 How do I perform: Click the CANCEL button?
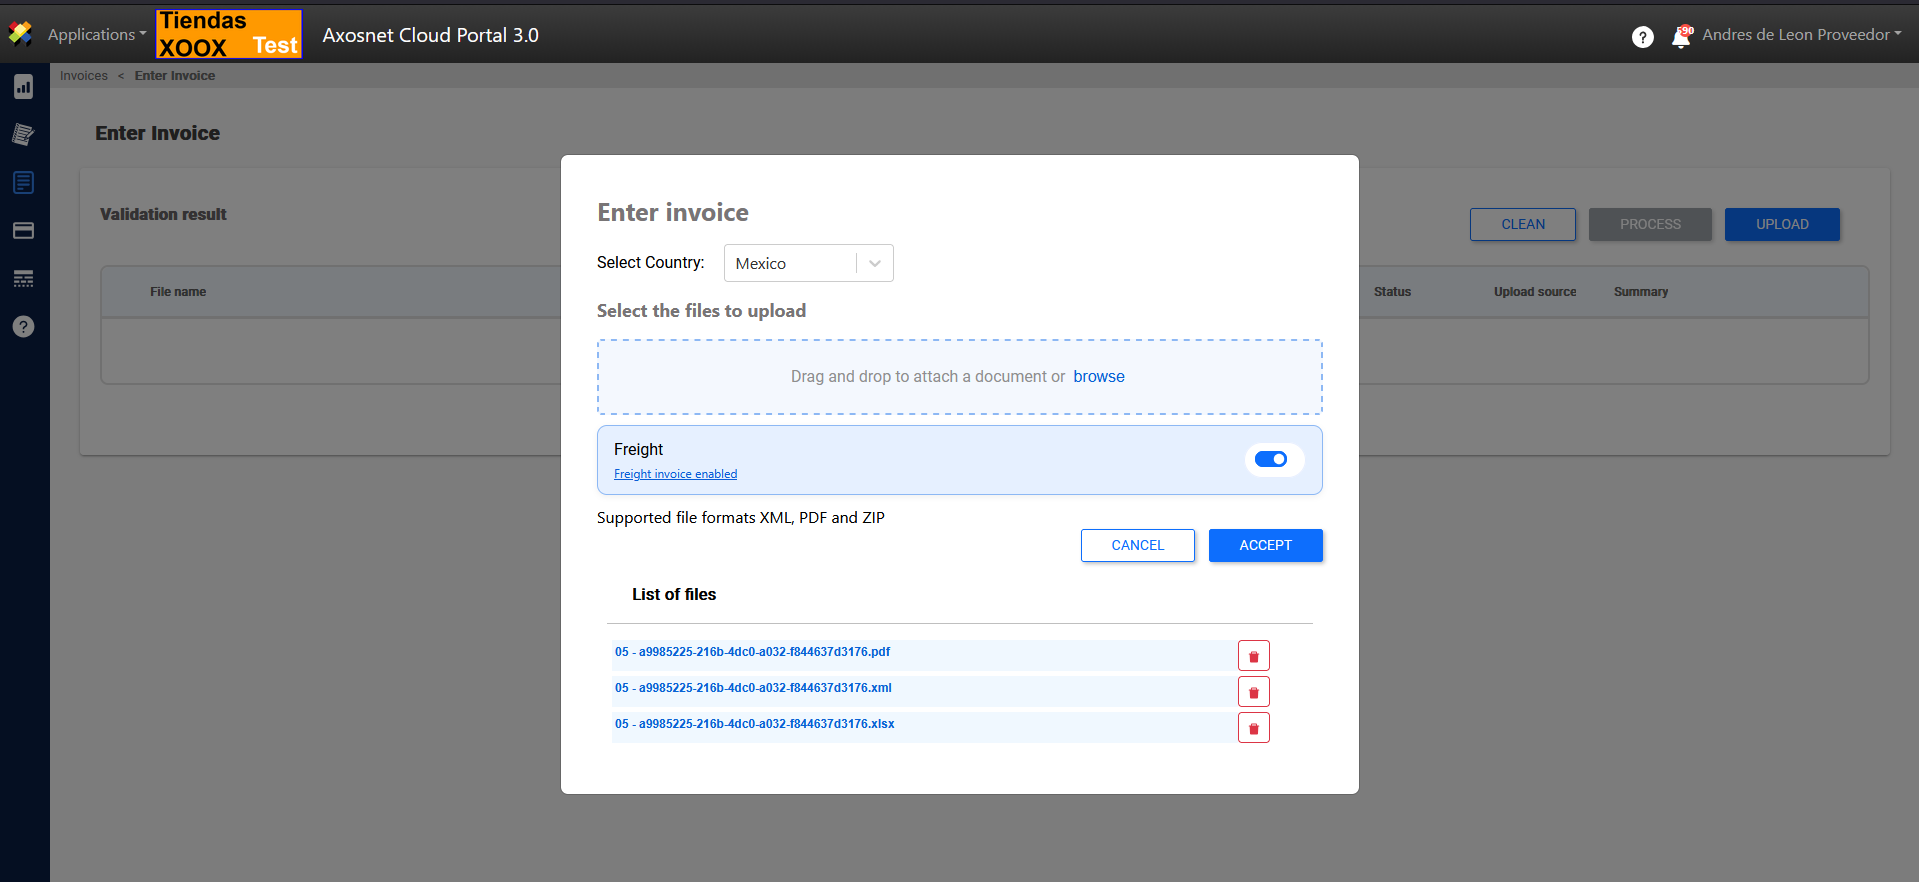pyautogui.click(x=1137, y=546)
